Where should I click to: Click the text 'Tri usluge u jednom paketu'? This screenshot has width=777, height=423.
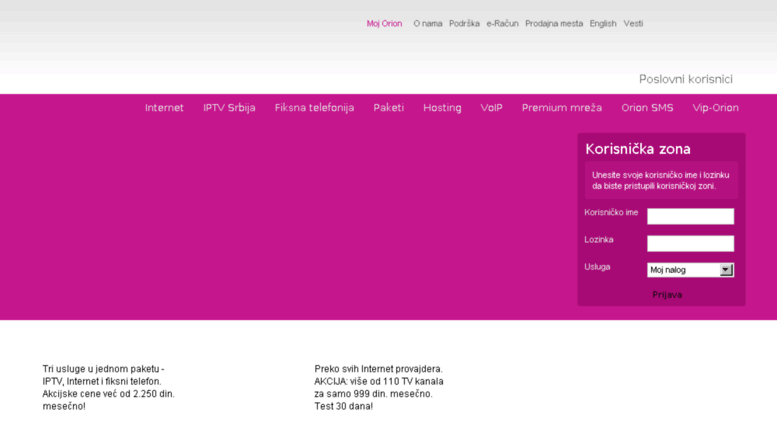coord(101,369)
